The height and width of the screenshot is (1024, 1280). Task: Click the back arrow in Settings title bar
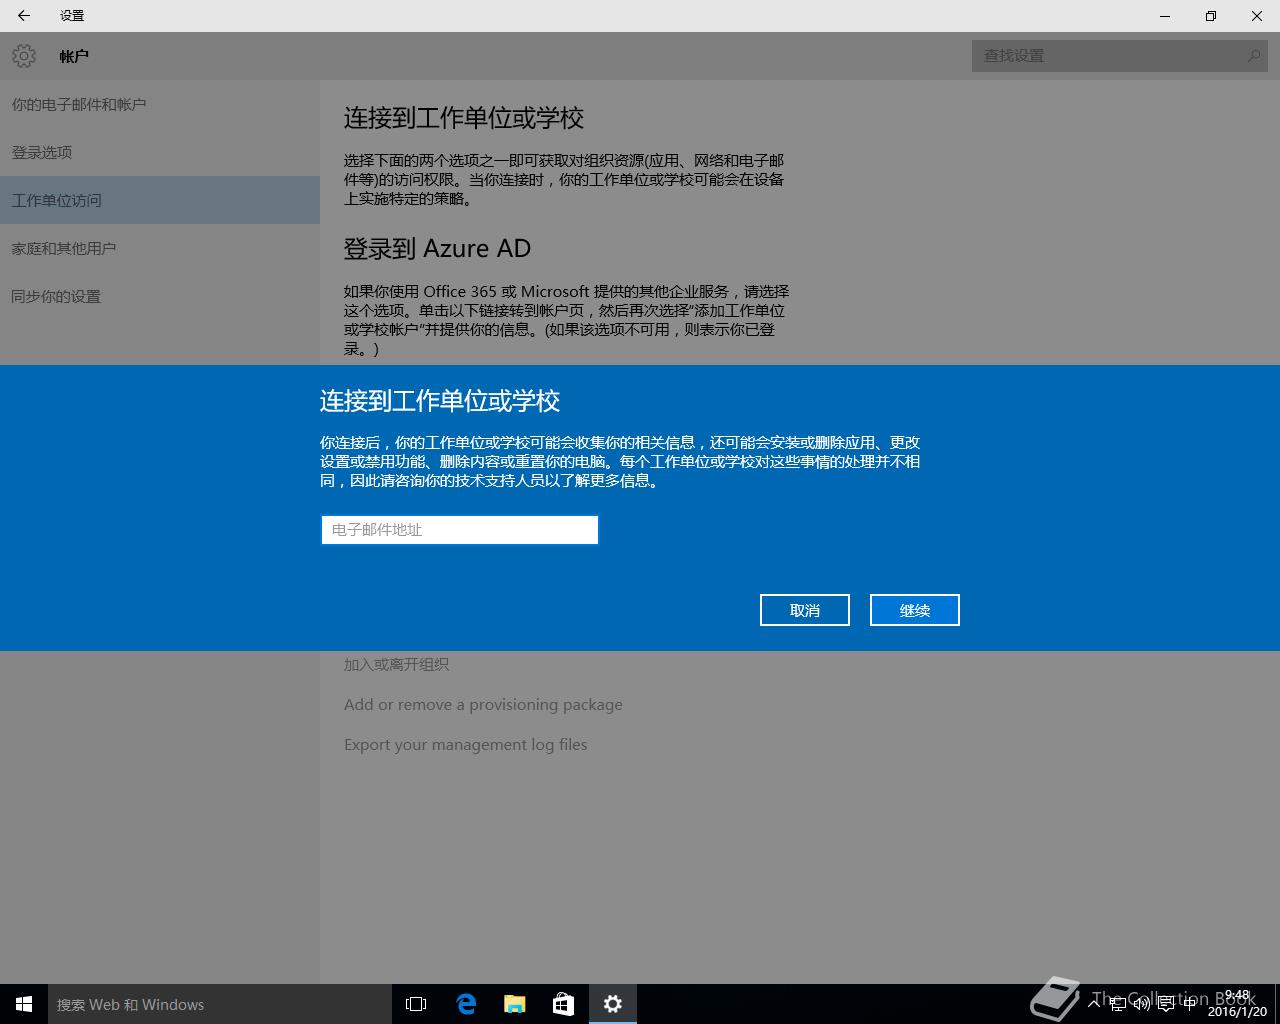(x=24, y=16)
